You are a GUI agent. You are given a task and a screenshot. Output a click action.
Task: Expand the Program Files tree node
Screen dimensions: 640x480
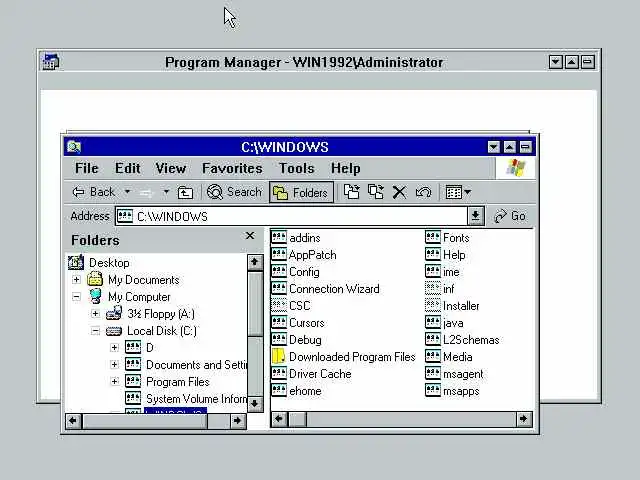click(114, 382)
